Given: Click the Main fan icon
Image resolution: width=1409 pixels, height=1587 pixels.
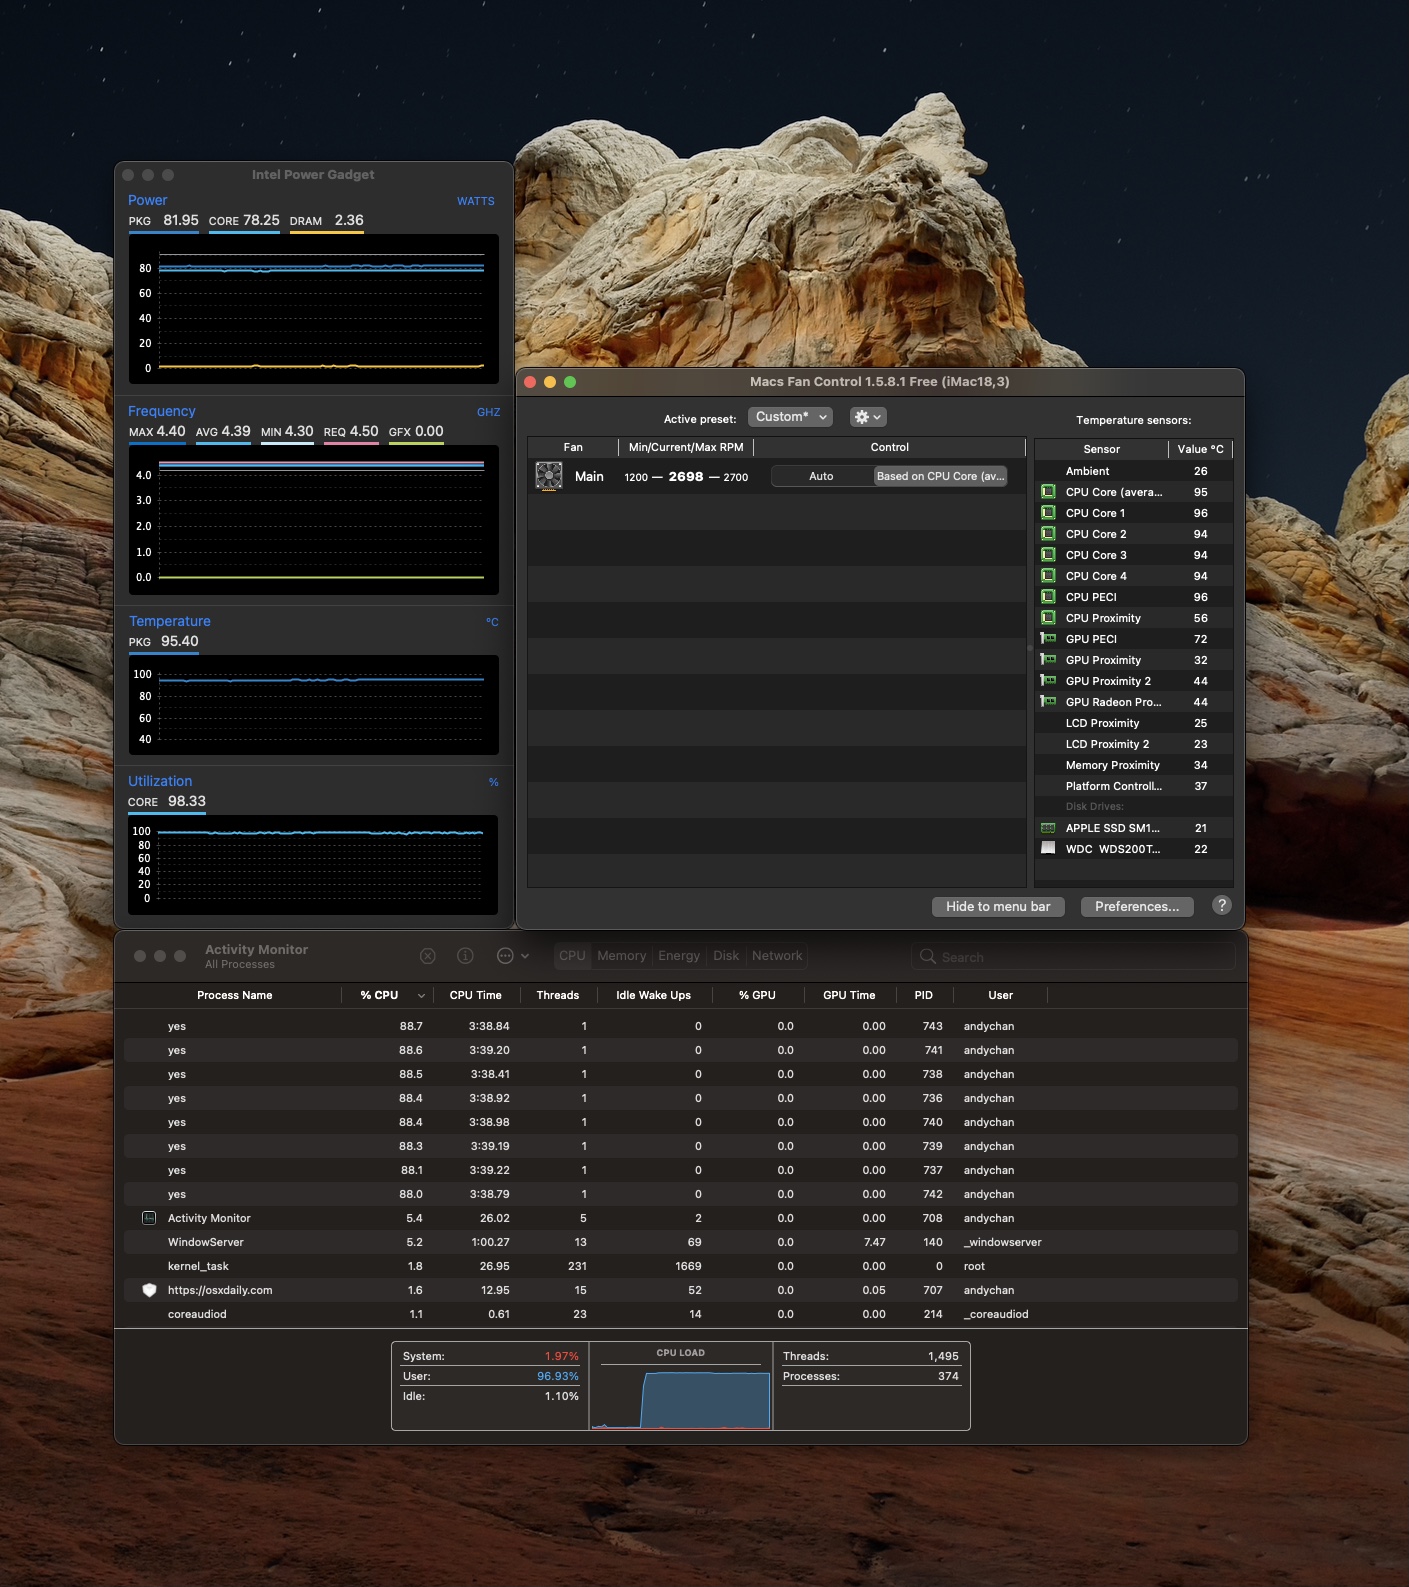Looking at the screenshot, I should [x=548, y=476].
